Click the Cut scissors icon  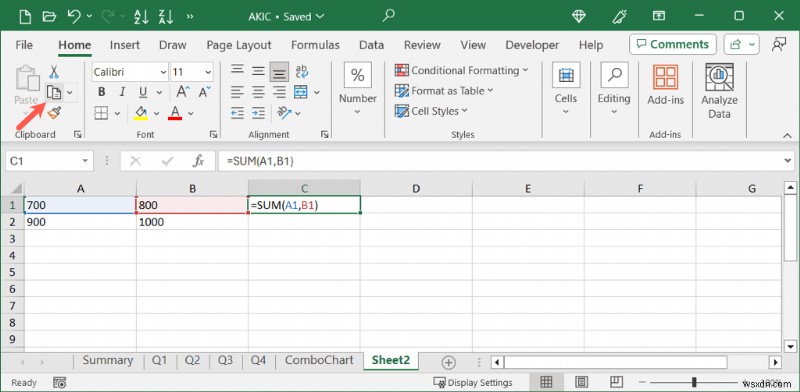tap(54, 71)
